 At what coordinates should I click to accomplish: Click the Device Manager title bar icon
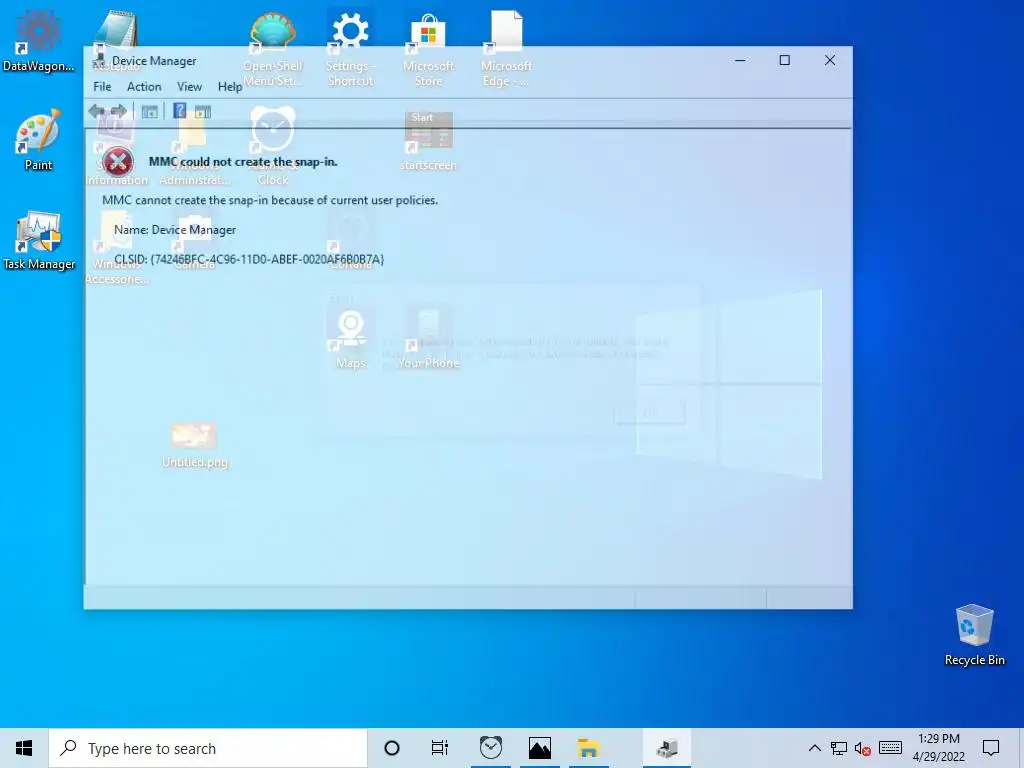click(x=99, y=60)
